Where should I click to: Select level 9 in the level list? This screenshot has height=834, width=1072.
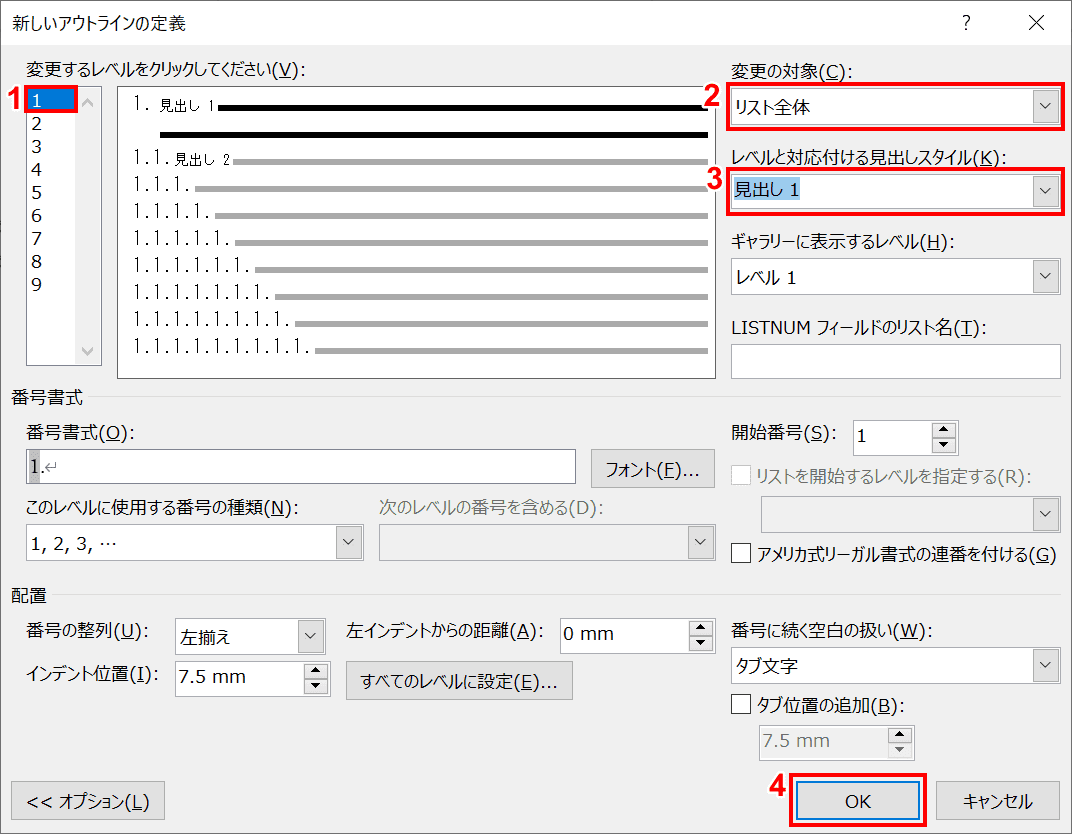click(51, 284)
